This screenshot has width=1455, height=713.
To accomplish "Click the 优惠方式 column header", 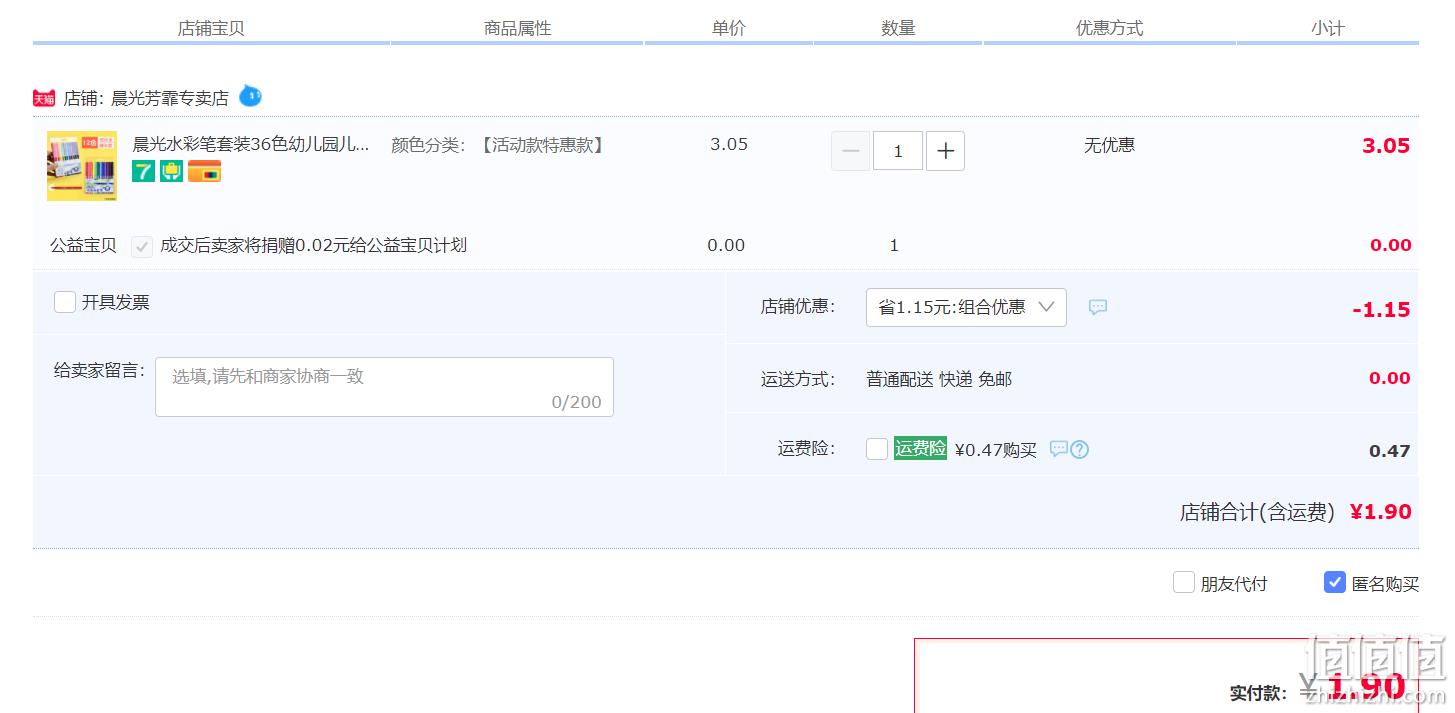I will coord(1110,28).
